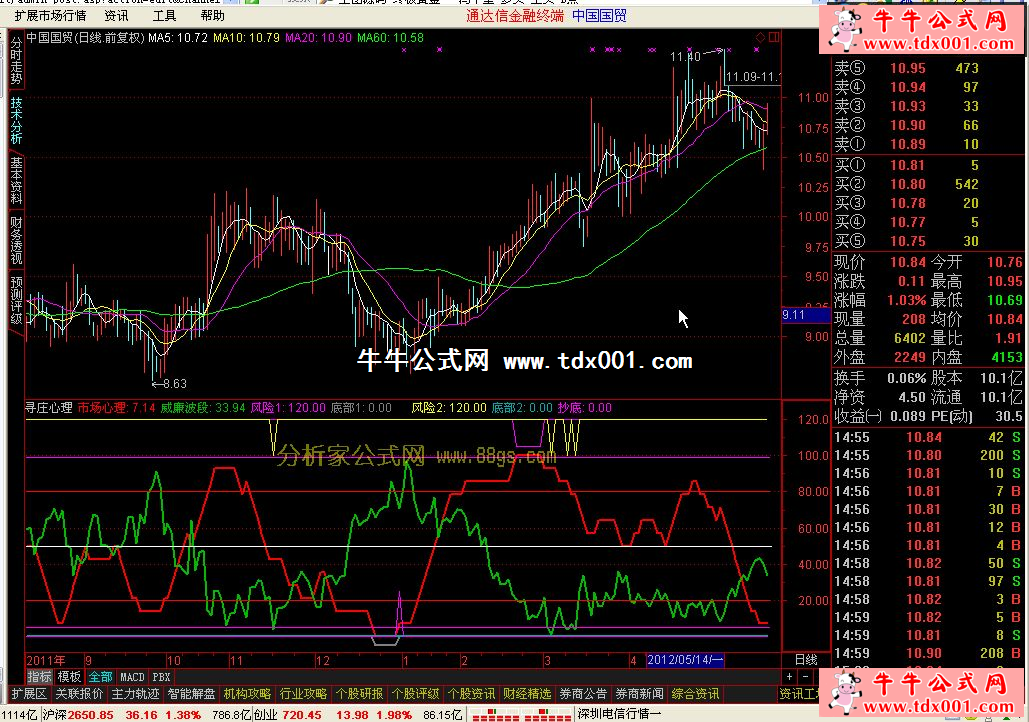Click the 沪深 2650.85 index in status bar
The height and width of the screenshot is (722, 1029).
pos(77,715)
